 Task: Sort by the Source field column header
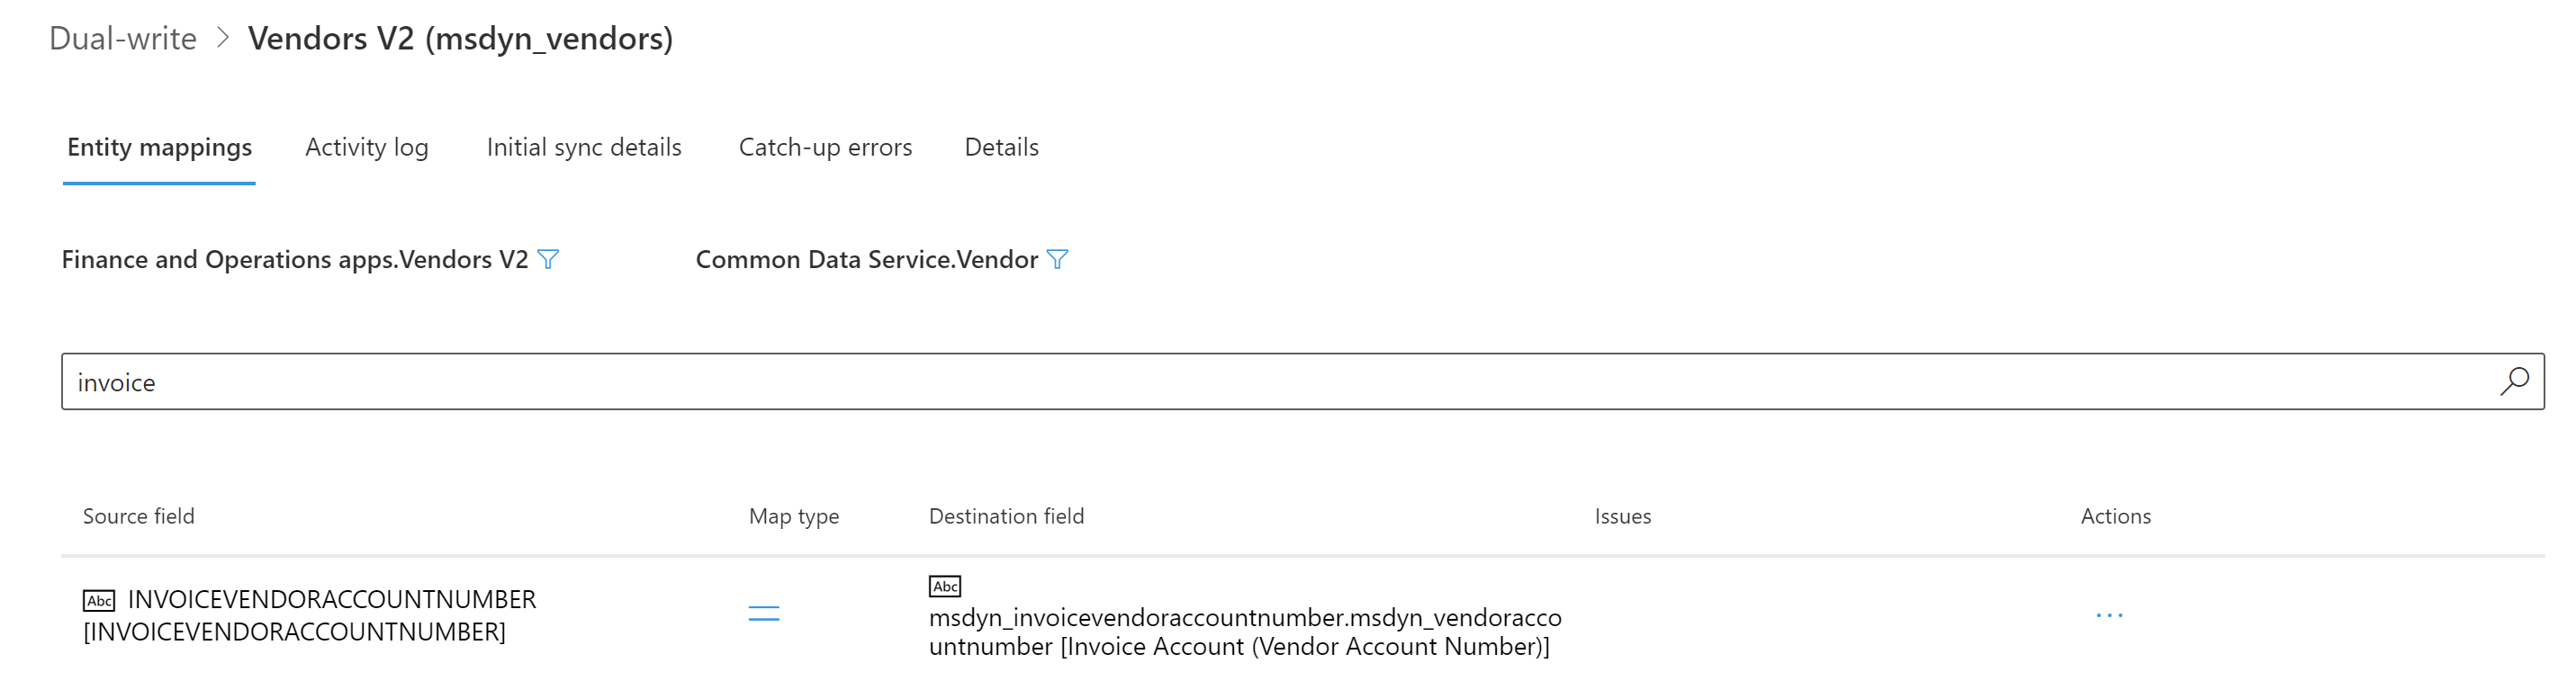tap(138, 516)
